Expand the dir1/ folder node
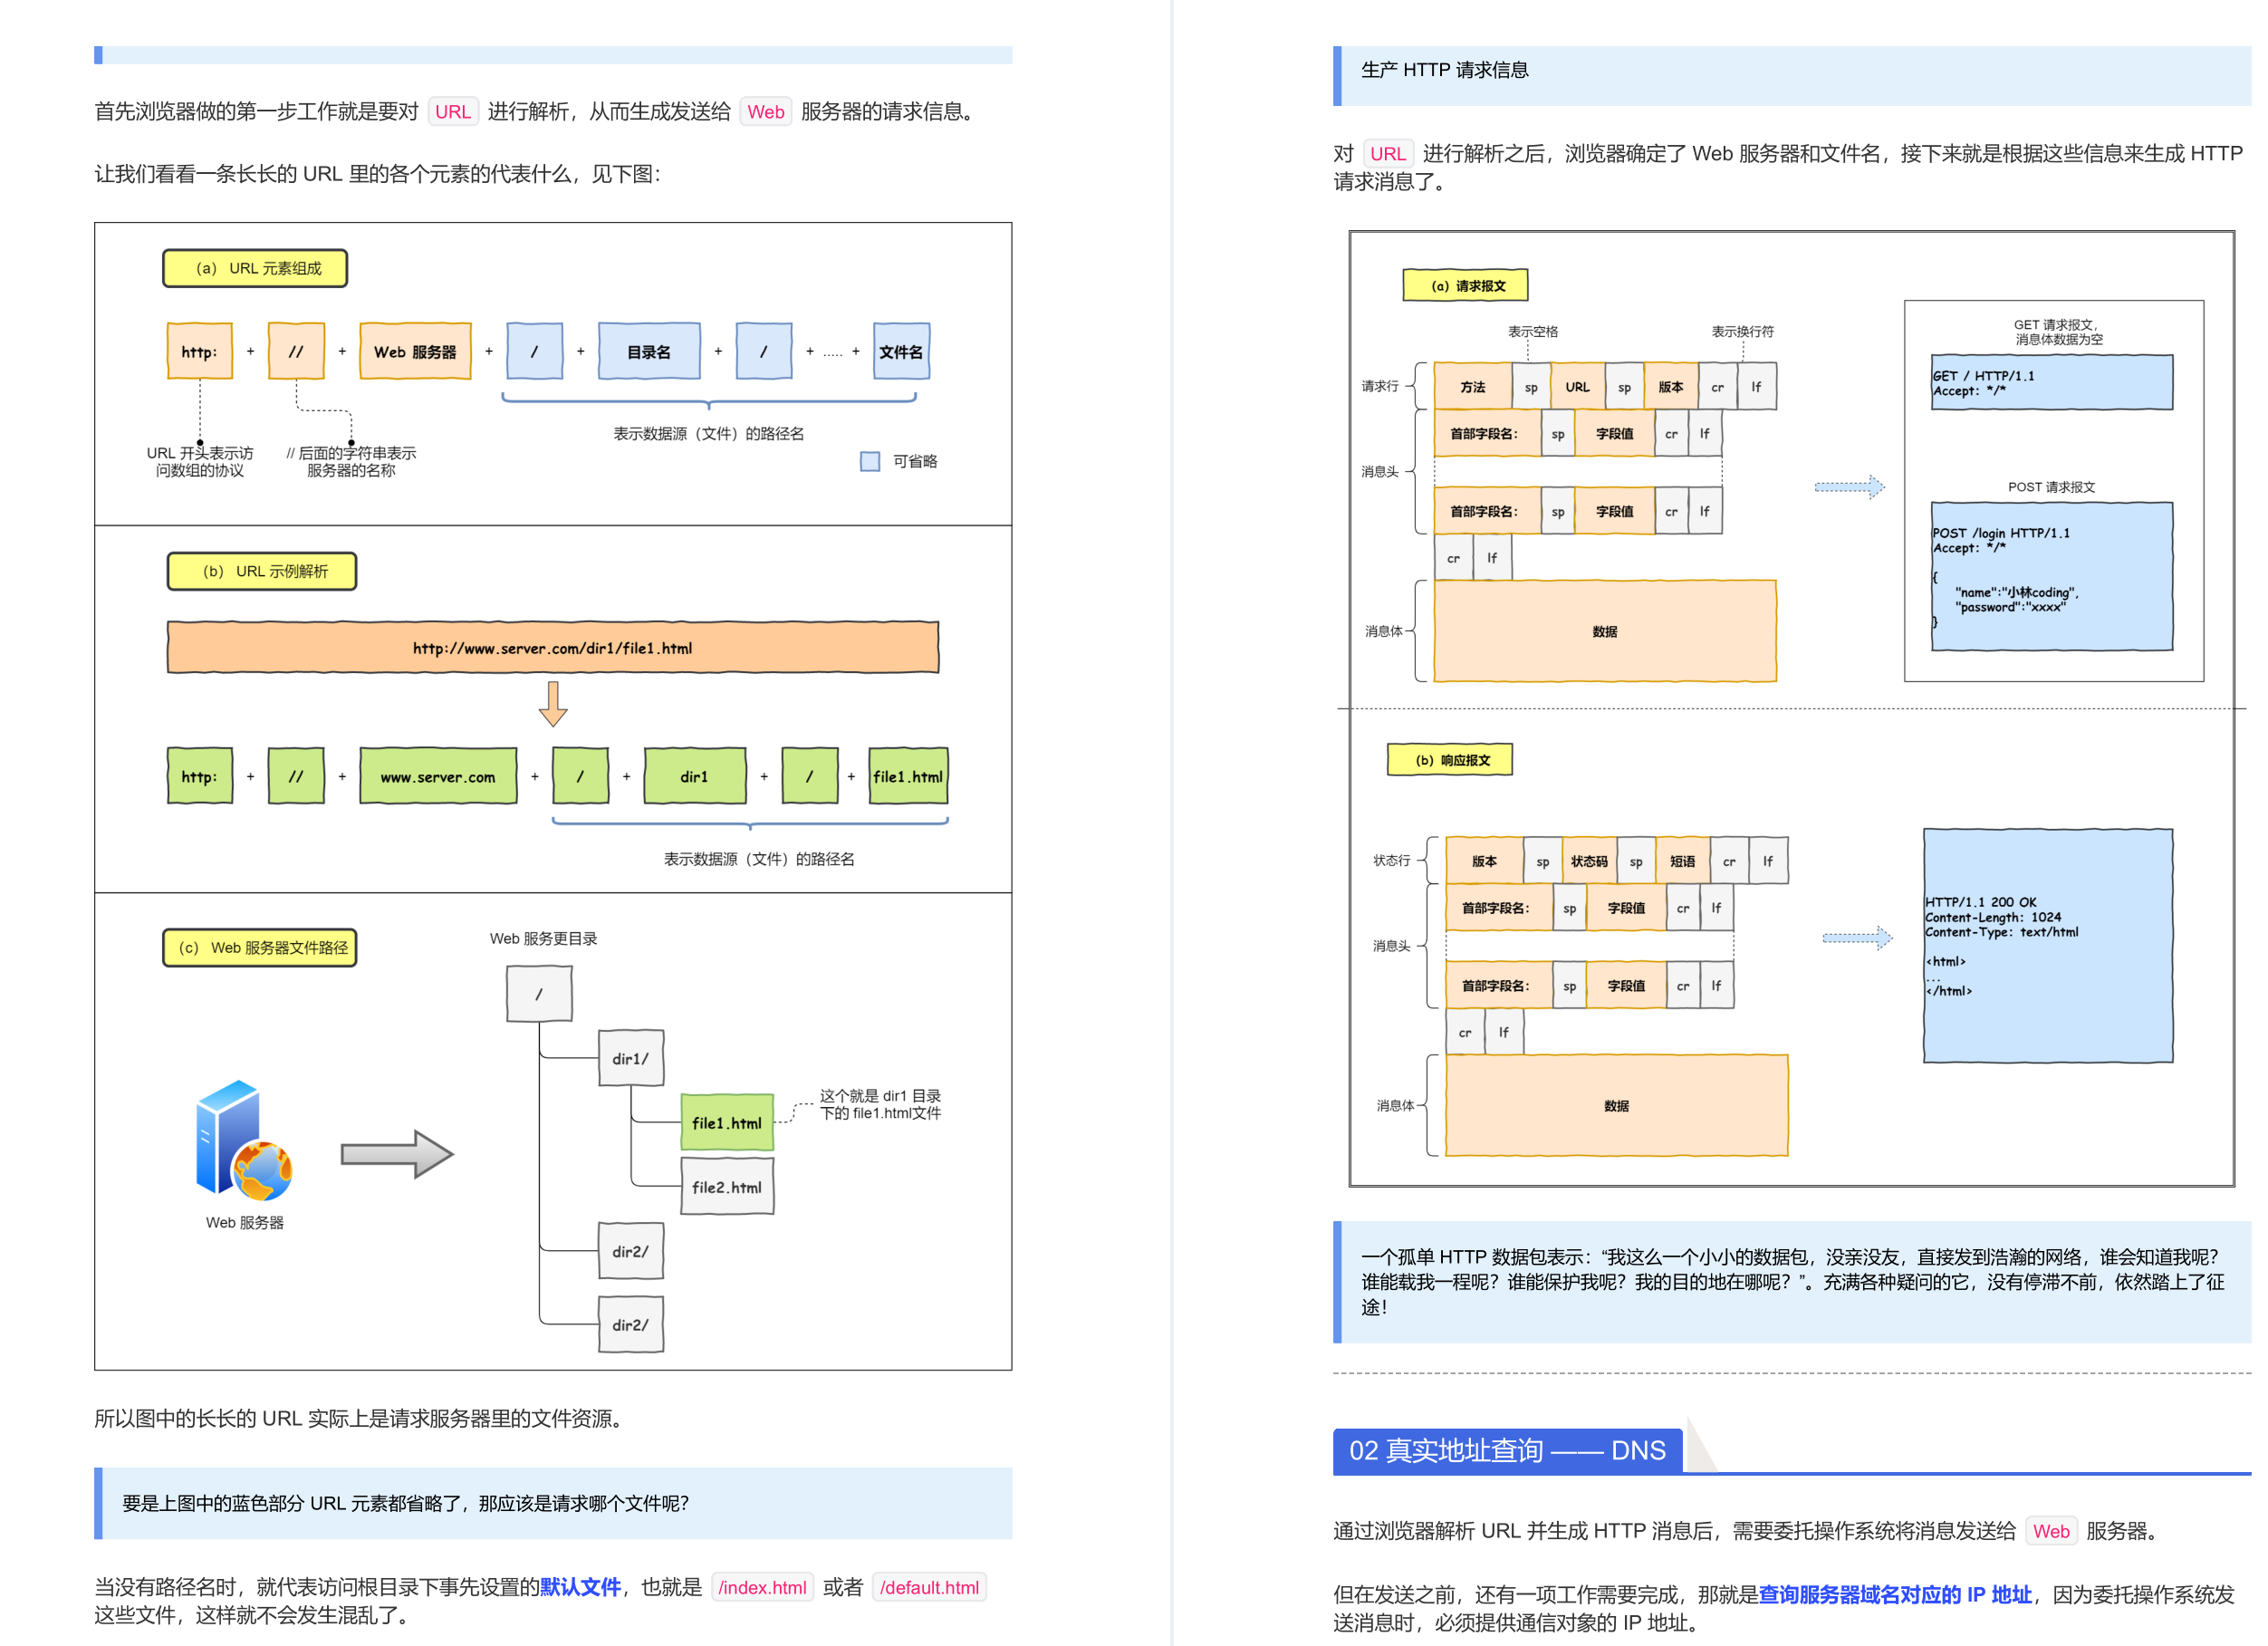Image resolution: width=2268 pixels, height=1646 pixels. (x=630, y=1057)
